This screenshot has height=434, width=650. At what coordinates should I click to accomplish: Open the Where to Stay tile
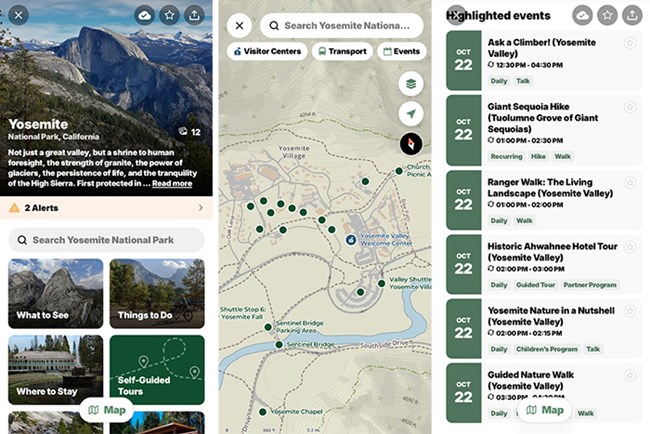coord(56,370)
